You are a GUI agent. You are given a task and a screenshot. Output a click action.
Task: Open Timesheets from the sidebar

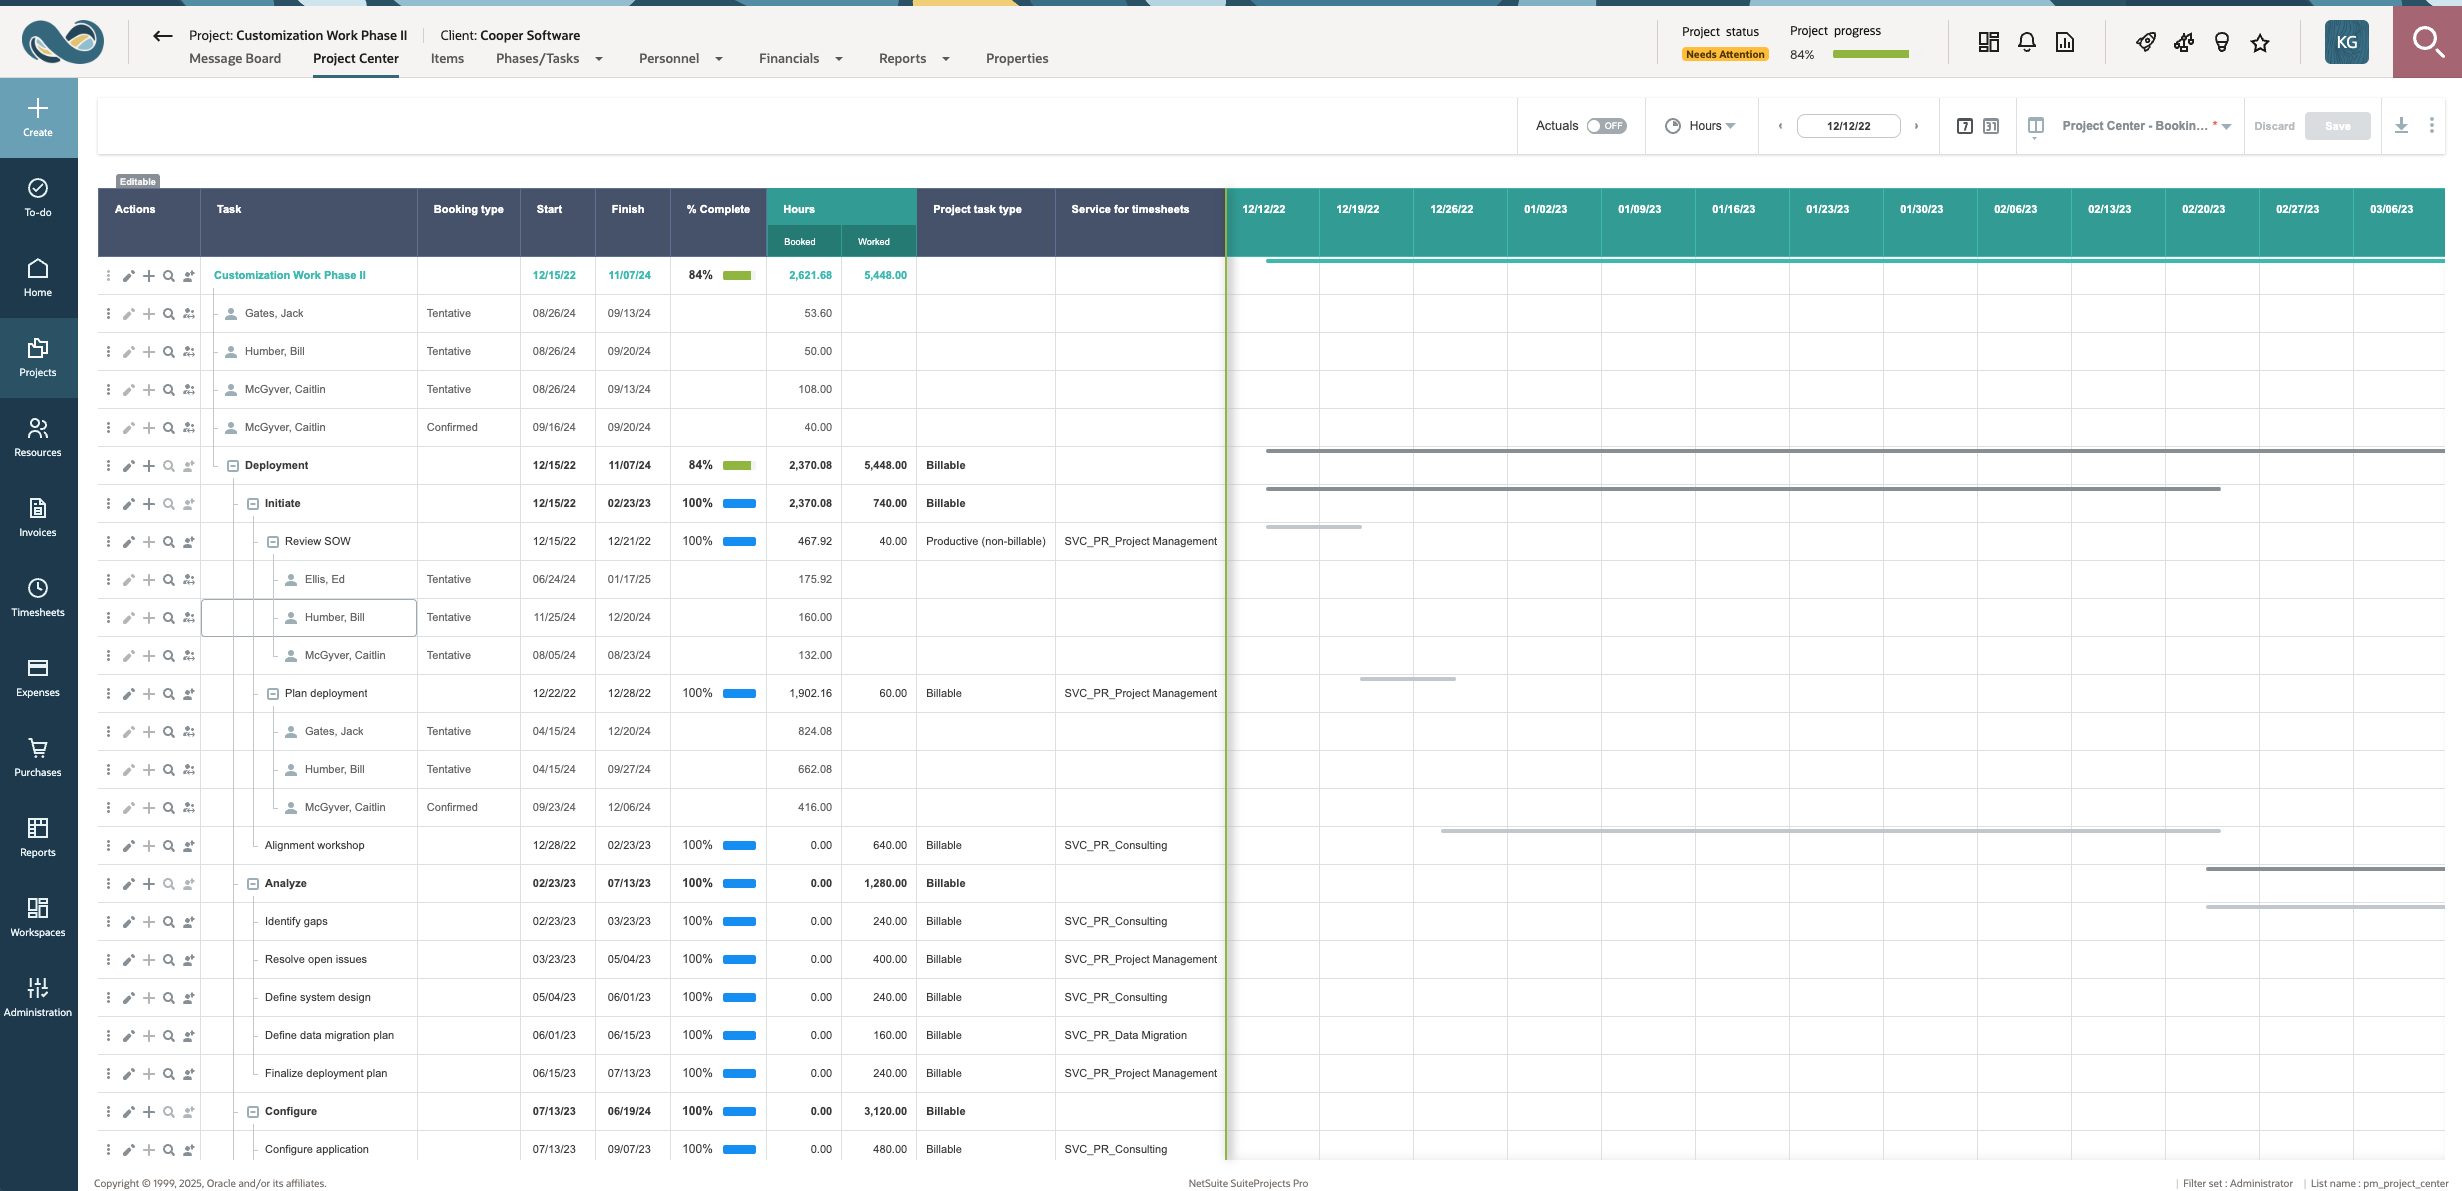pos(38,597)
